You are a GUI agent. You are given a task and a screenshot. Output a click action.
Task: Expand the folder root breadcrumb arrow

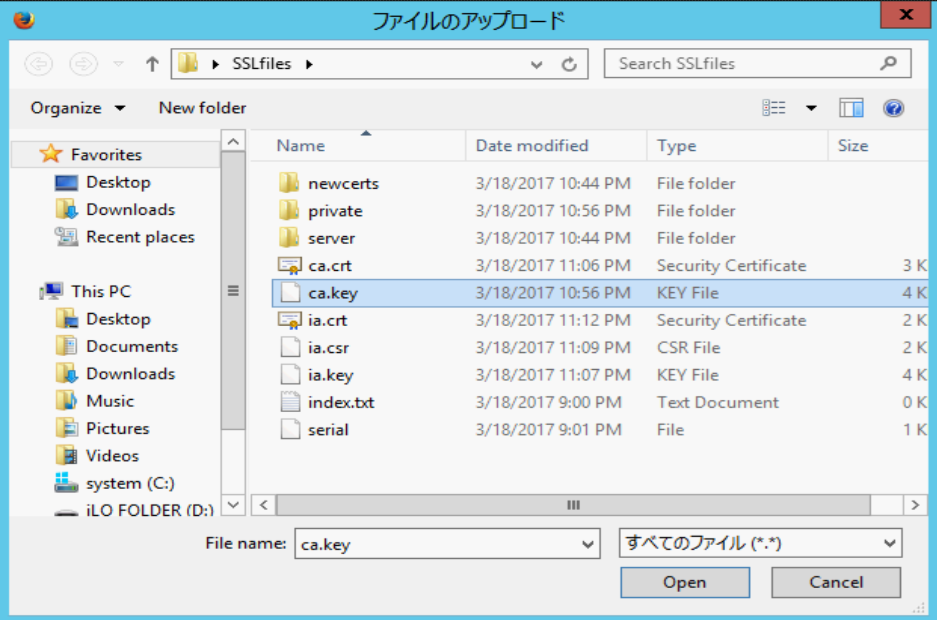click(x=216, y=64)
